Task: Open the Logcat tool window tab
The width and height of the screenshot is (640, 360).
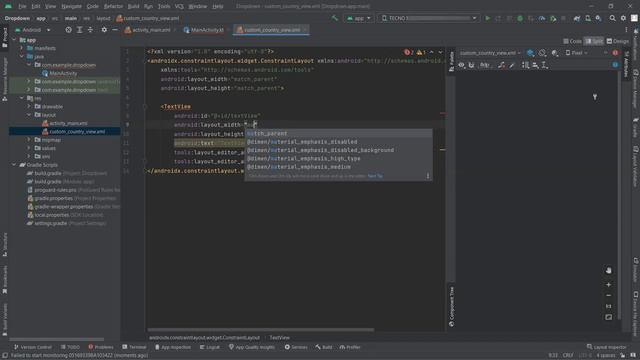Action: 209,347
